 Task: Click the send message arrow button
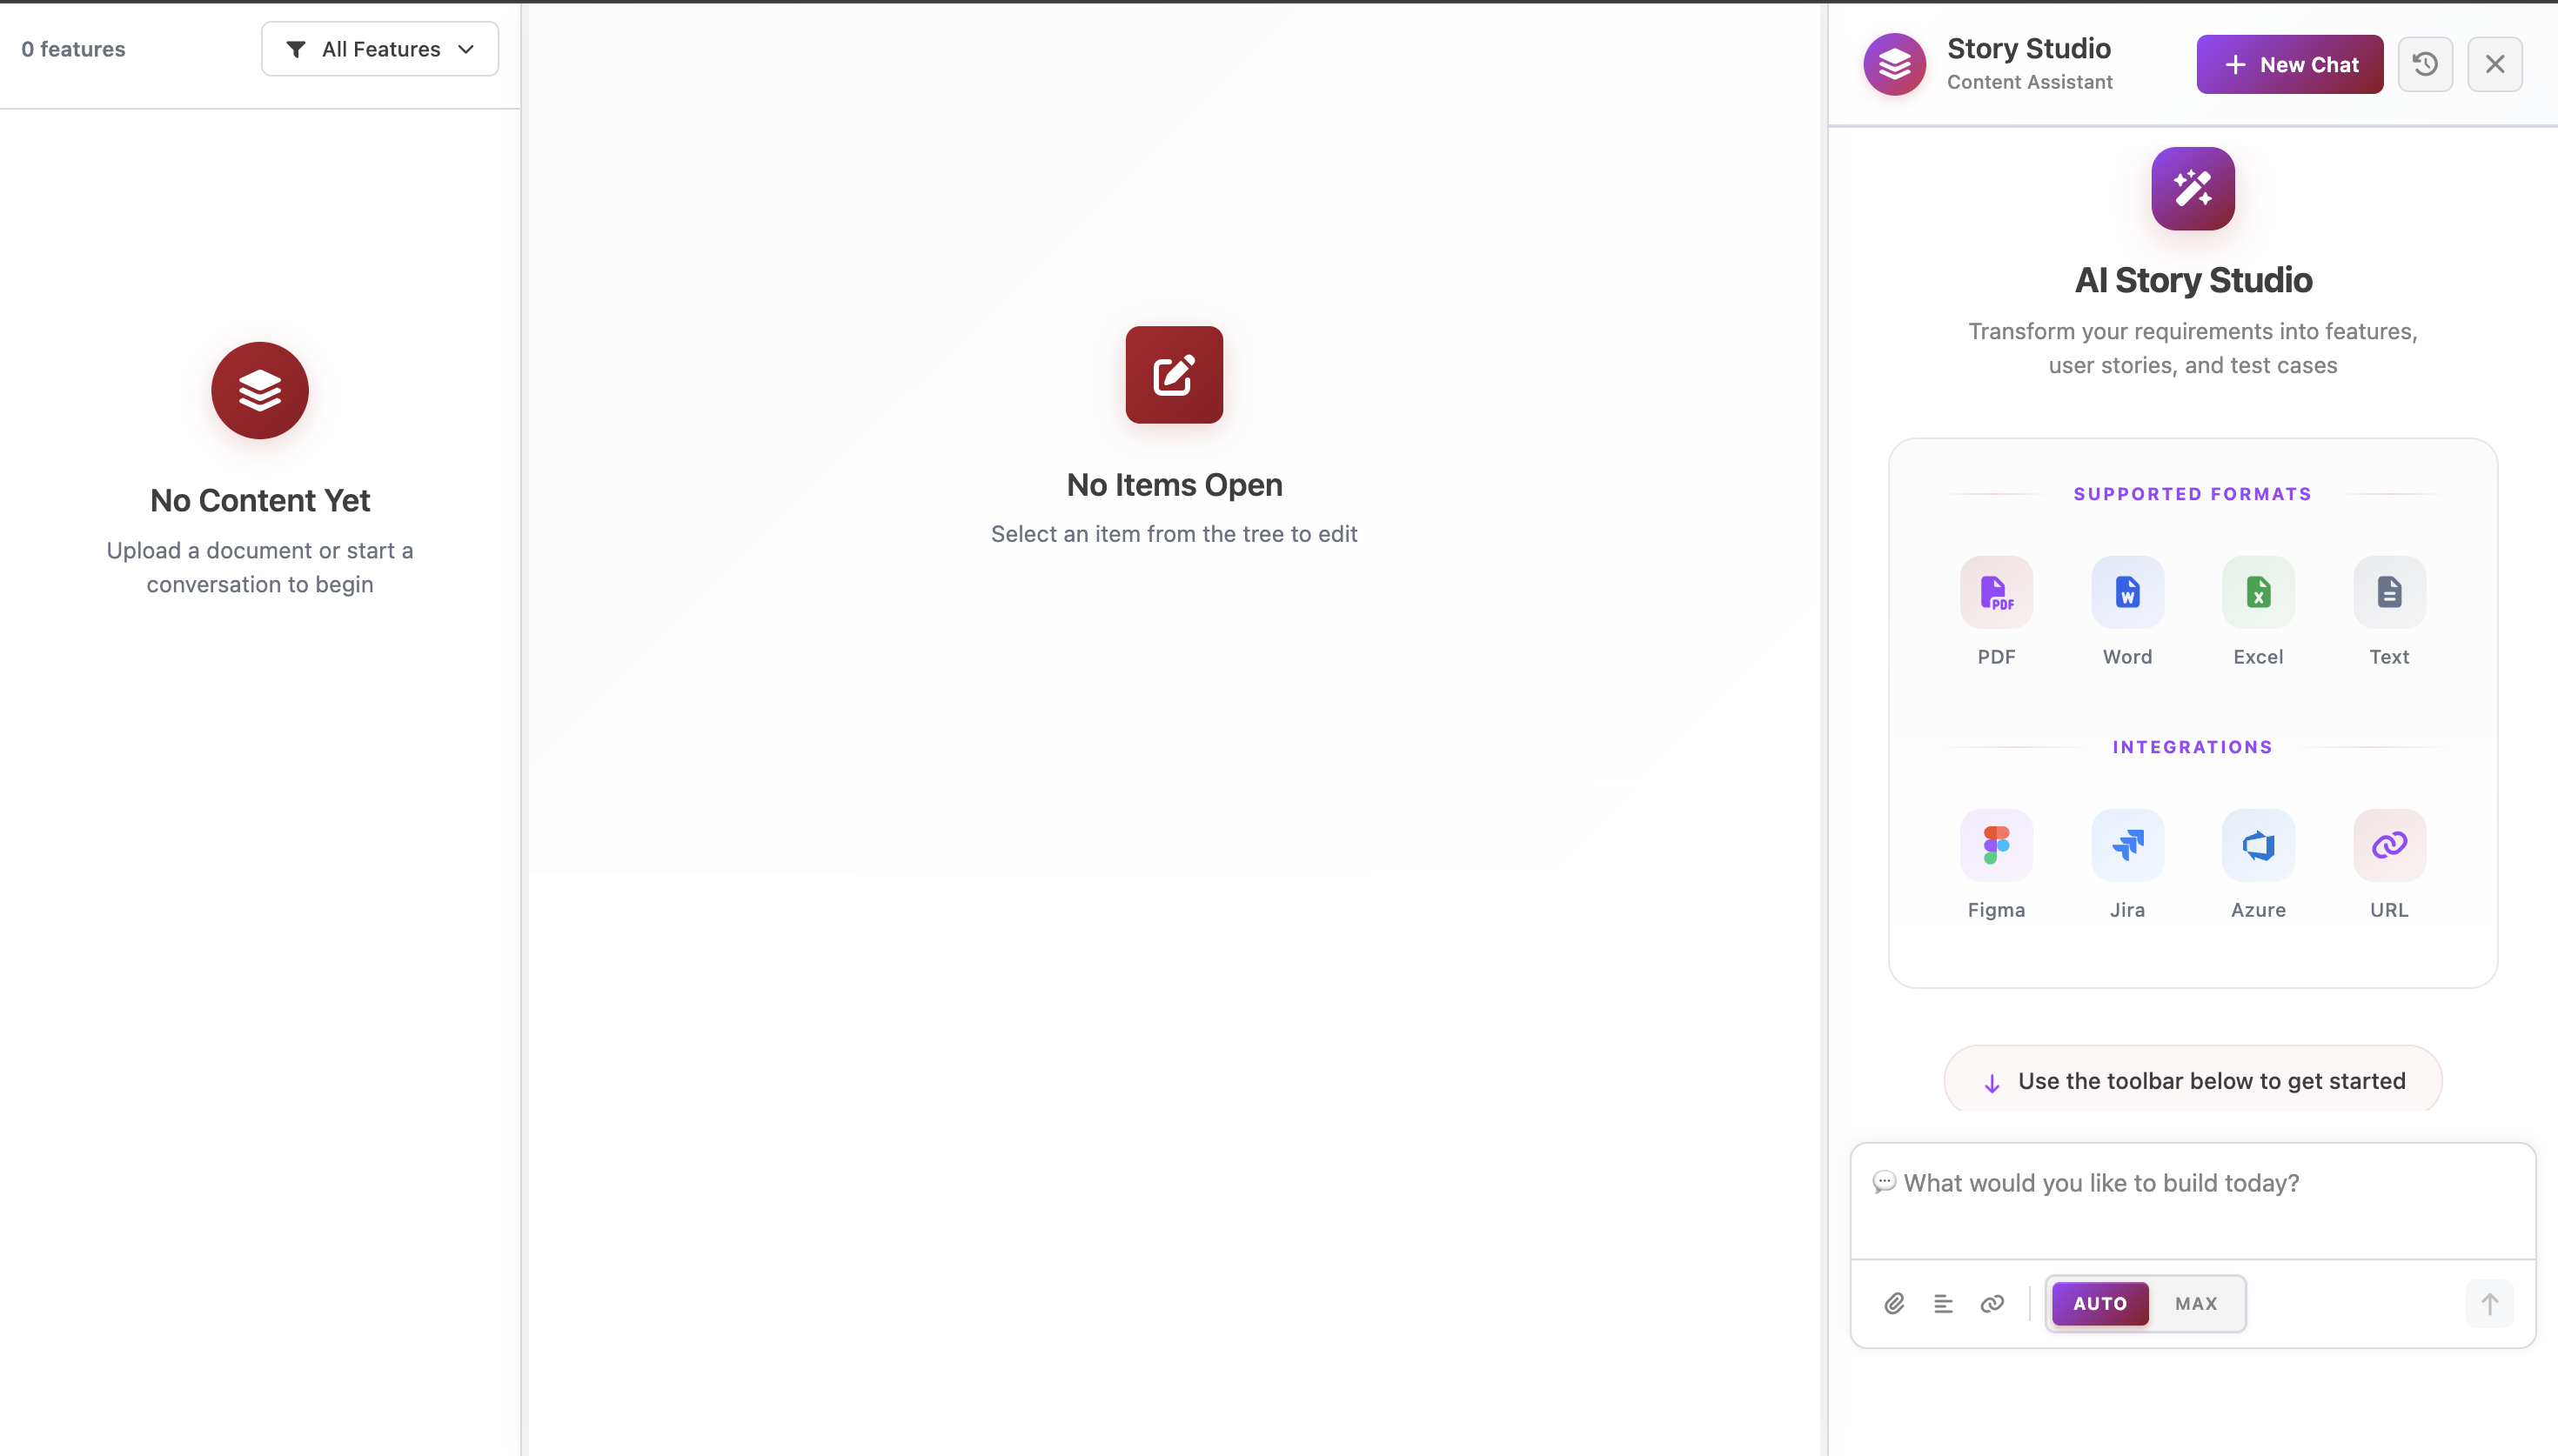click(x=2489, y=1303)
